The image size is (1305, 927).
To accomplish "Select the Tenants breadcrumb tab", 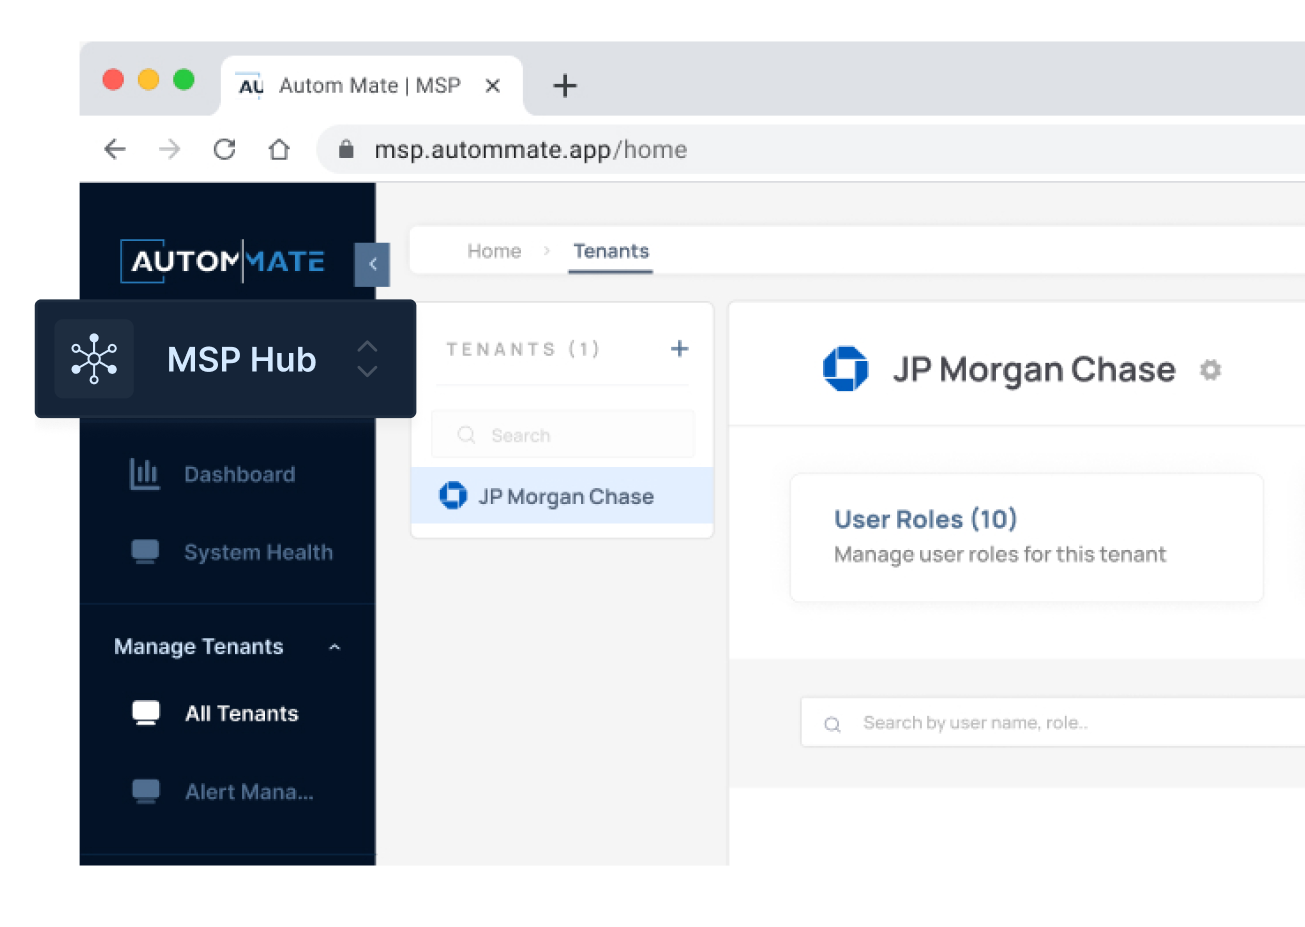I will (x=611, y=251).
